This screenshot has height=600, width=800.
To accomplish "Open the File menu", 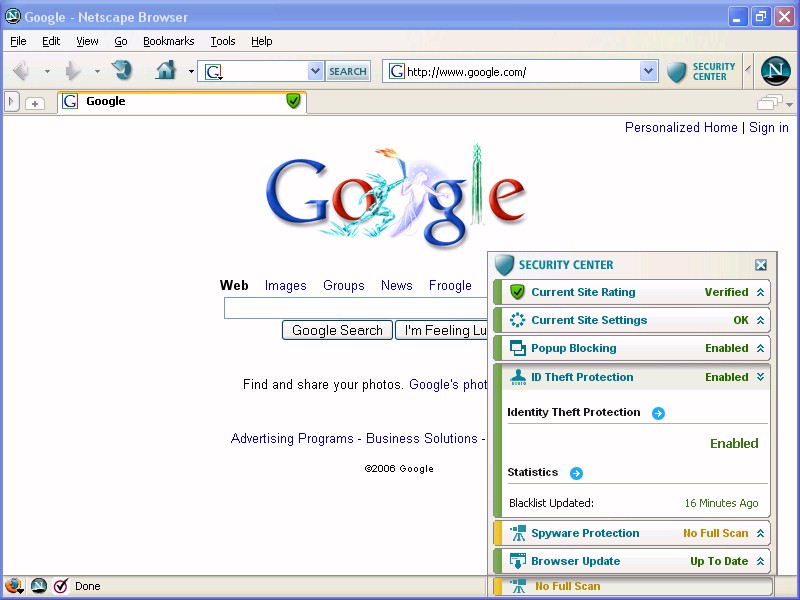I will tap(18, 41).
